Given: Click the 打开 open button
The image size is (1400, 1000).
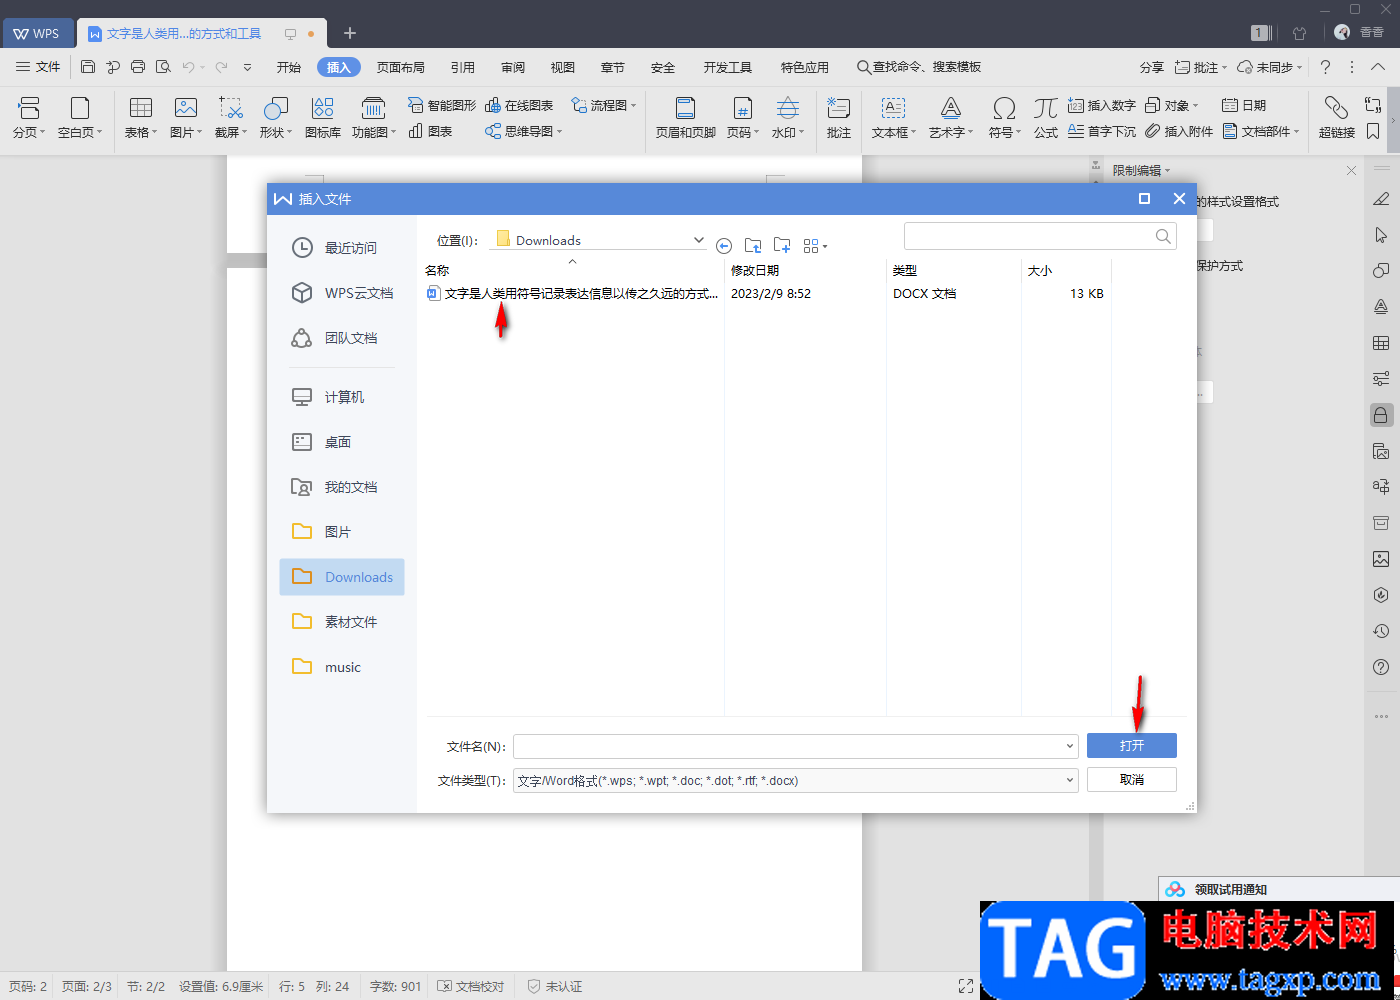Looking at the screenshot, I should 1132,746.
